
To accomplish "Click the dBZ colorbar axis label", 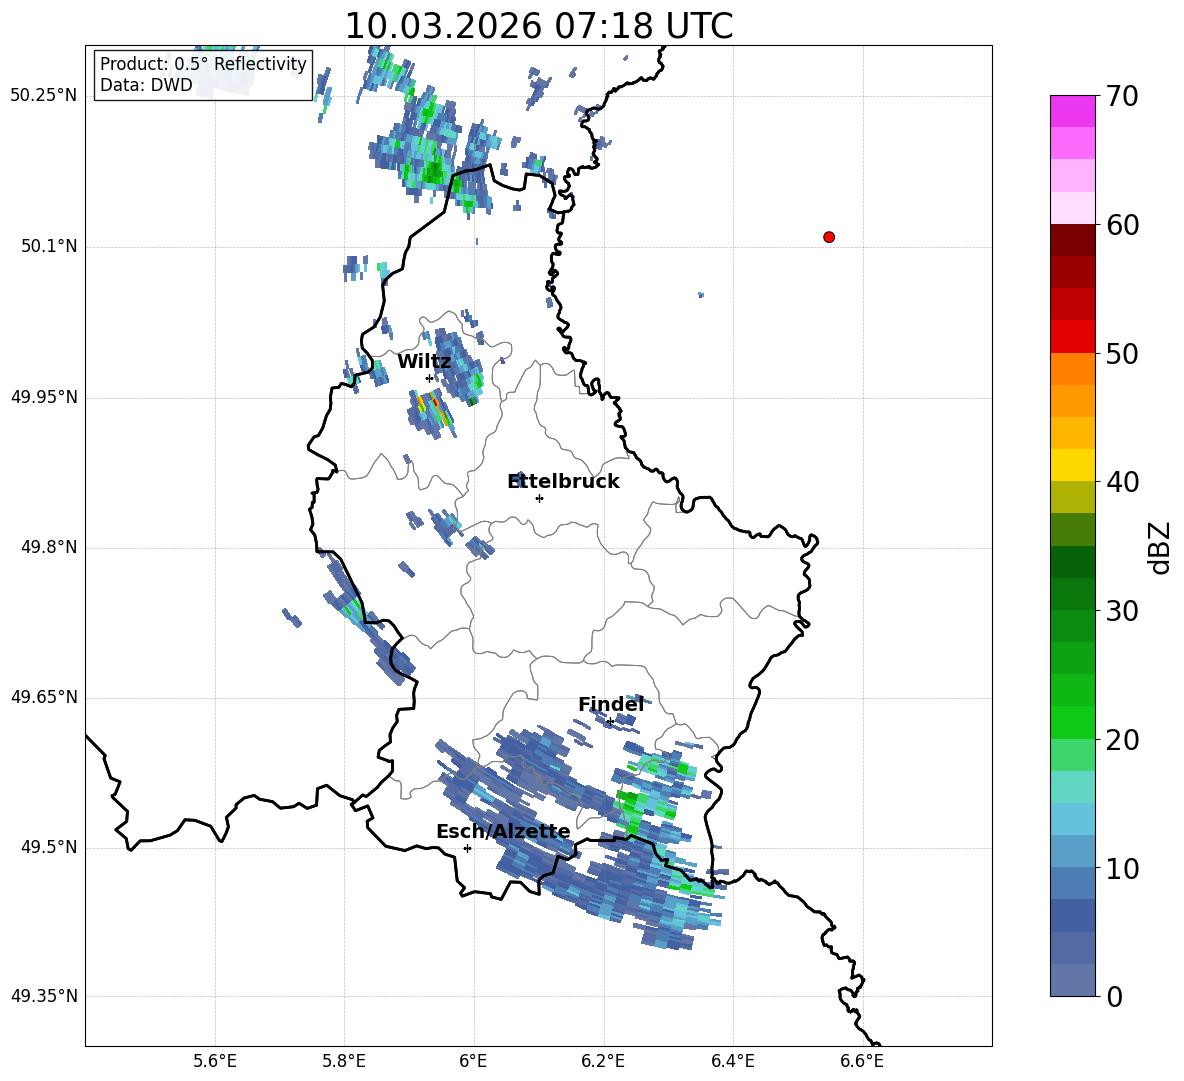I will point(1159,547).
